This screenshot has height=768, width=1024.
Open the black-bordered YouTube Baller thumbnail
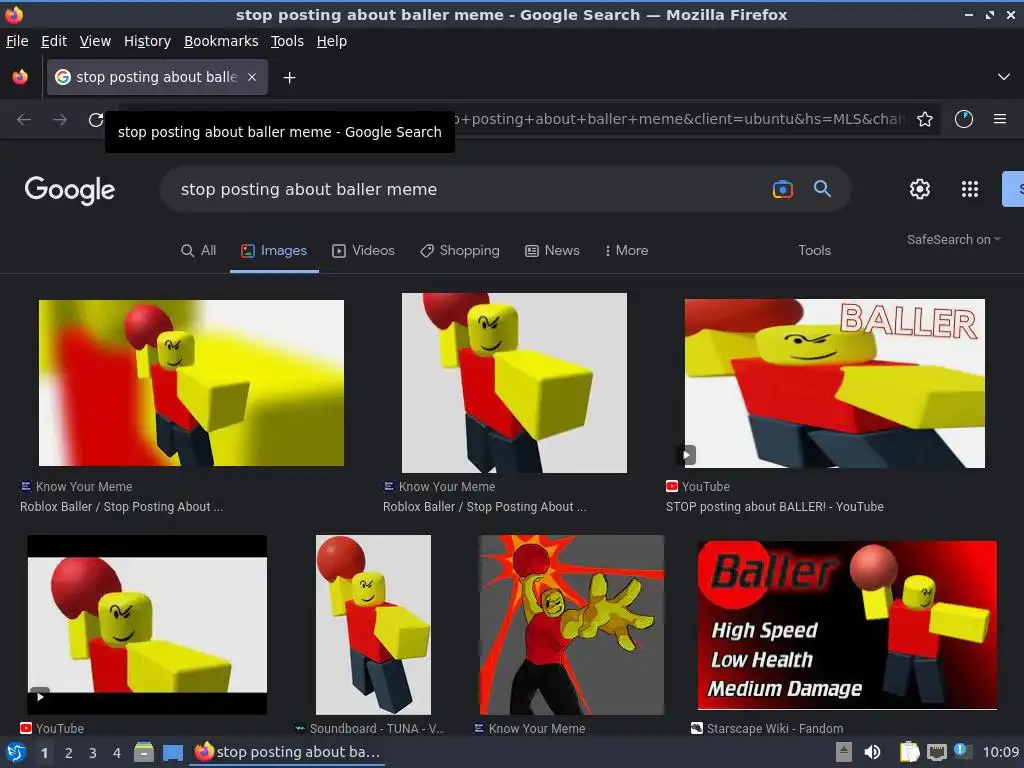coord(147,625)
